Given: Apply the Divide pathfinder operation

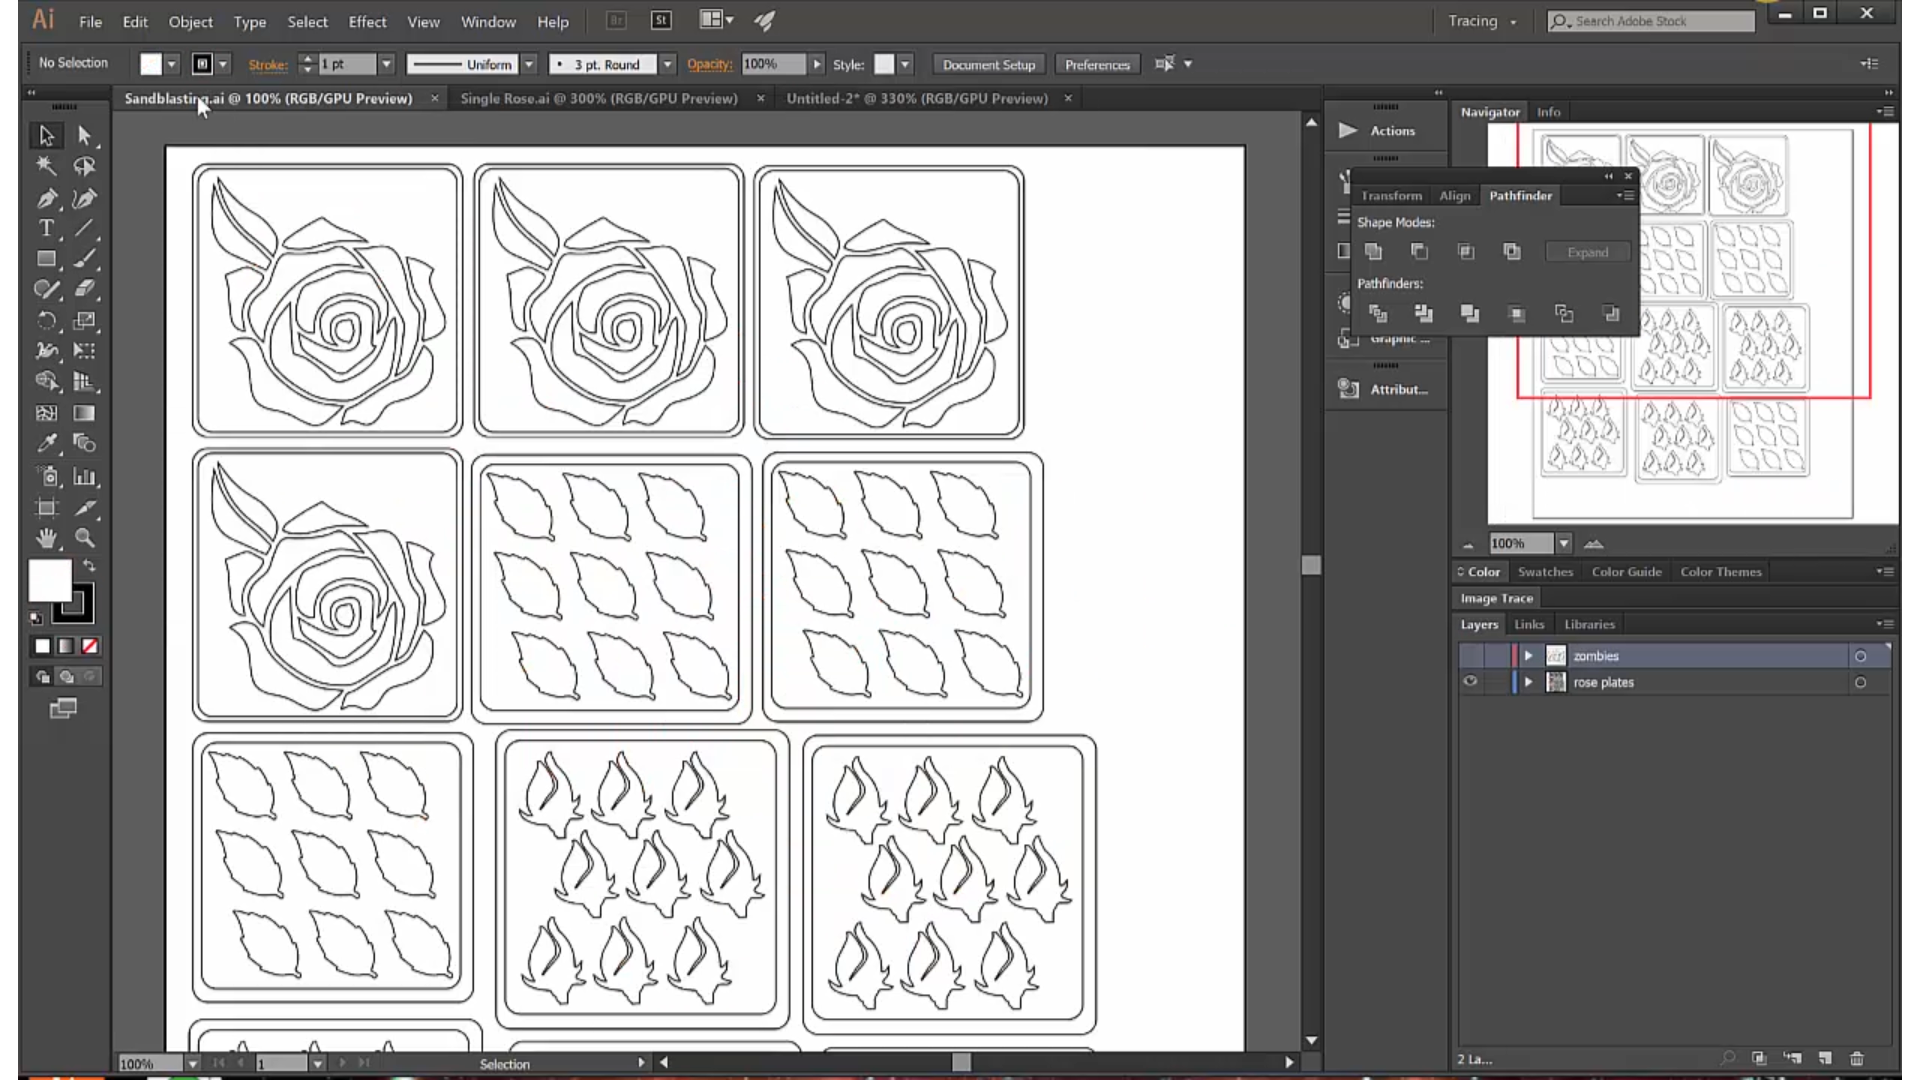Looking at the screenshot, I should 1379,315.
